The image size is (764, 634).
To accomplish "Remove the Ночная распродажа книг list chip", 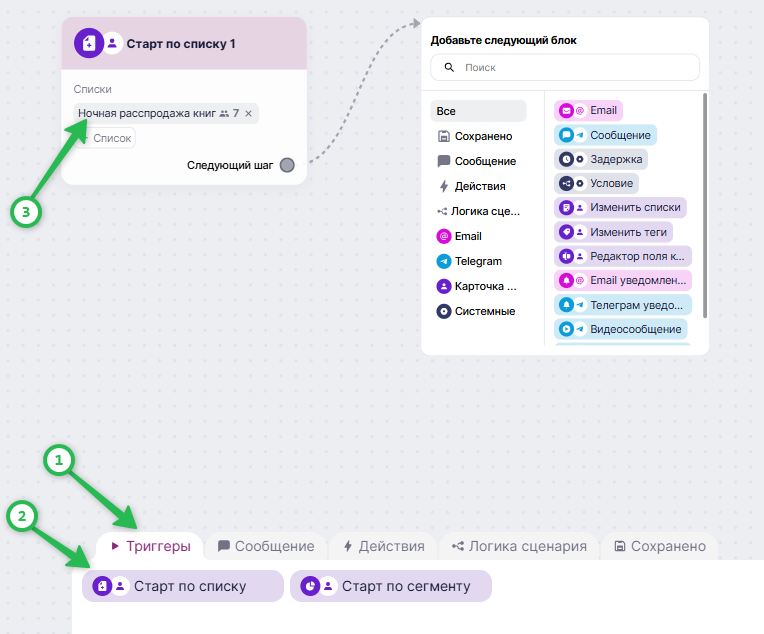I will [248, 114].
